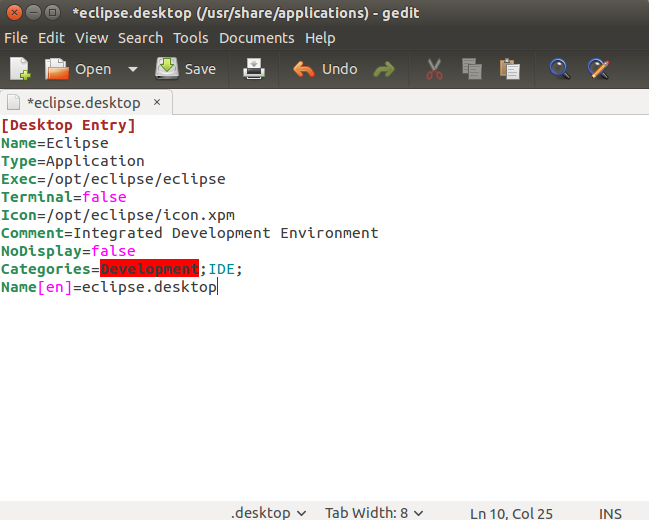This screenshot has width=651, height=520.
Task: Close the eclipse.desktop tab
Action: (157, 102)
